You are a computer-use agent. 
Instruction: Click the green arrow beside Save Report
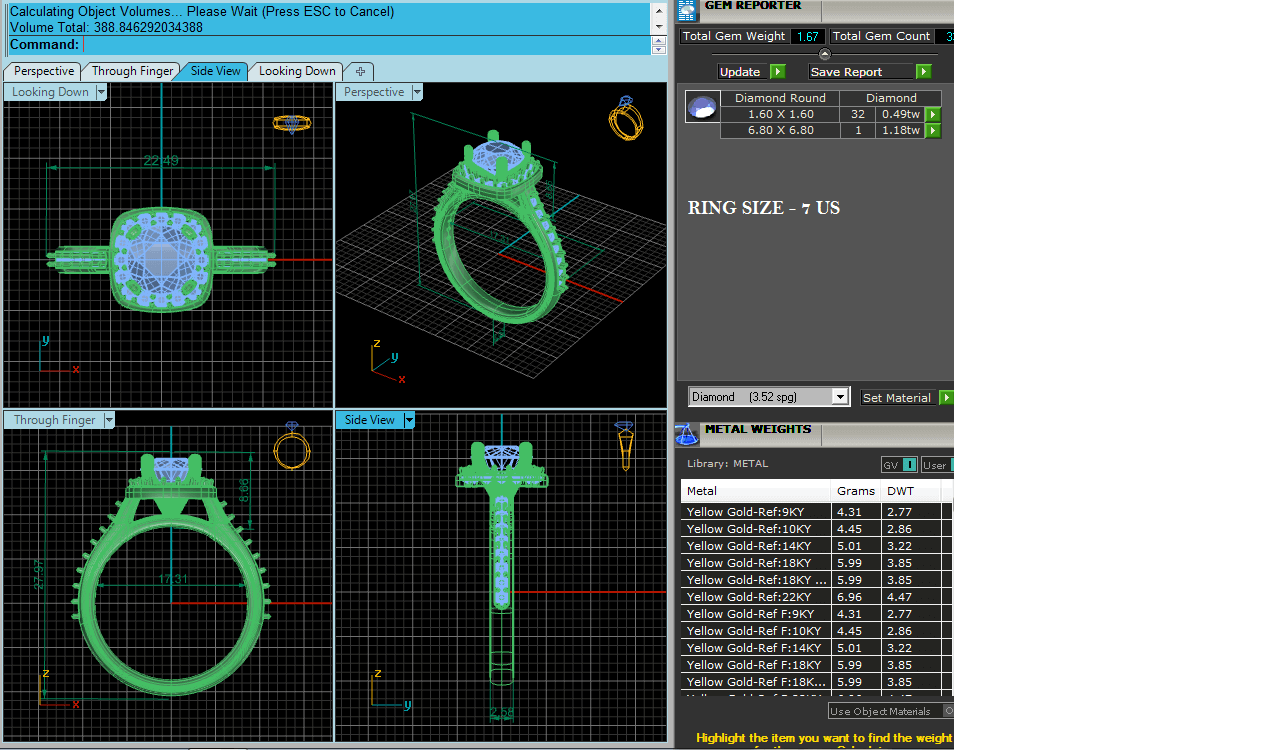tap(923, 72)
